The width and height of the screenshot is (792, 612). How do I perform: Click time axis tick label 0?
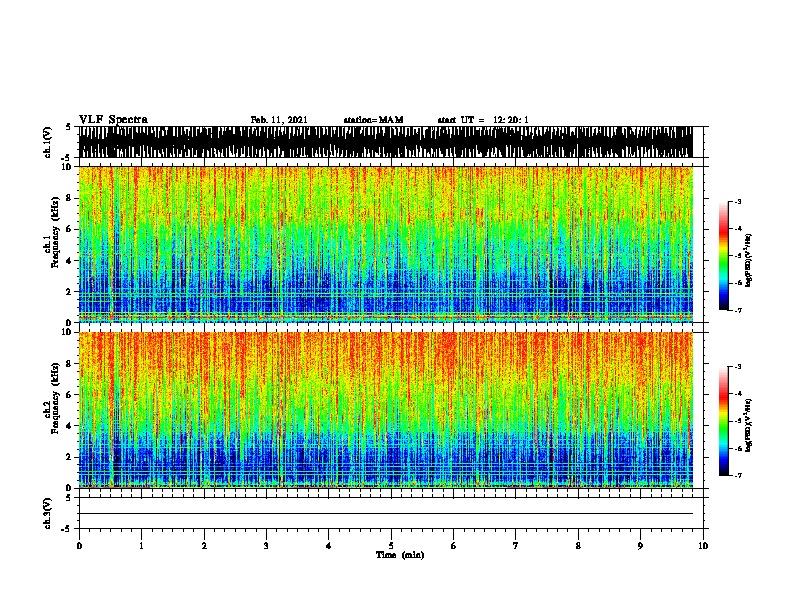(x=79, y=546)
